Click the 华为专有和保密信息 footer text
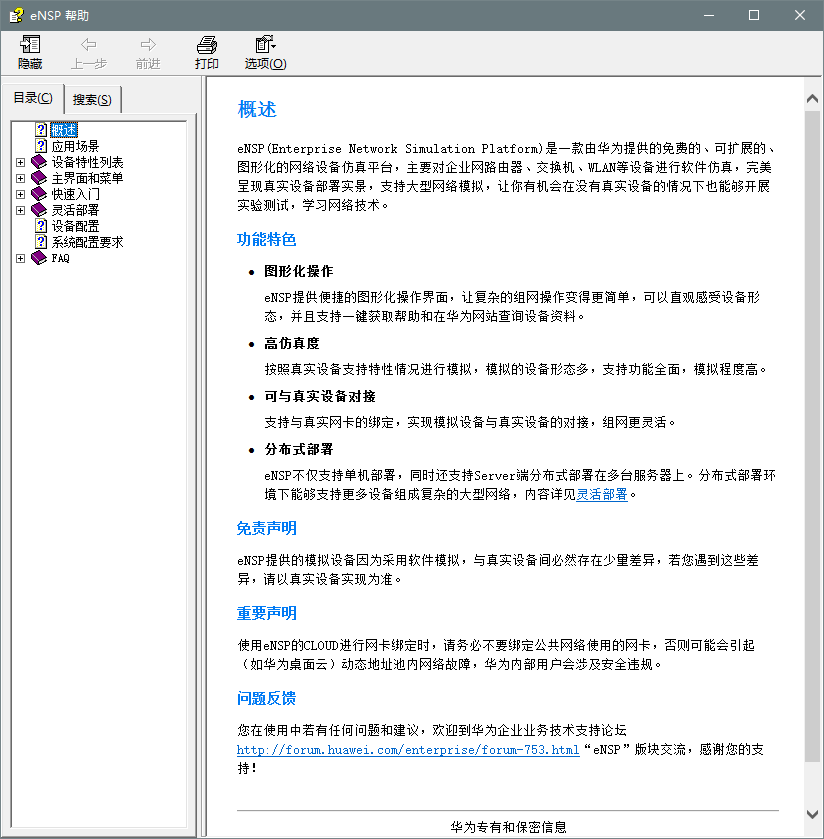824x839 pixels. pos(508,827)
